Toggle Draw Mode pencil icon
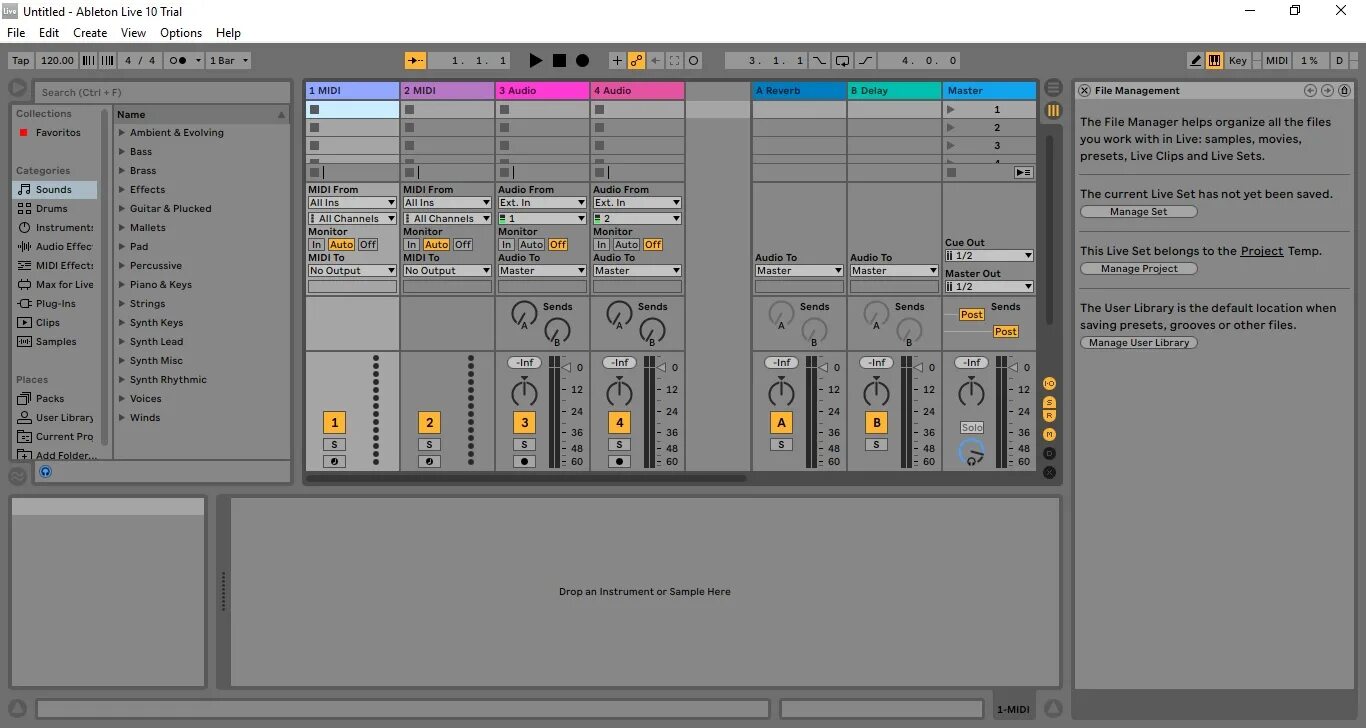 pos(1195,61)
